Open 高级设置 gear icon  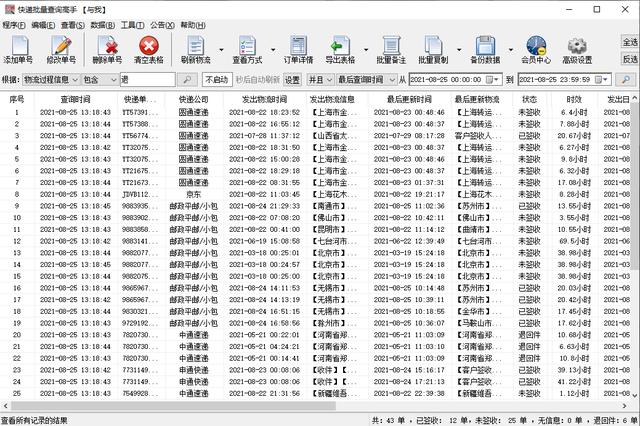coord(577,47)
